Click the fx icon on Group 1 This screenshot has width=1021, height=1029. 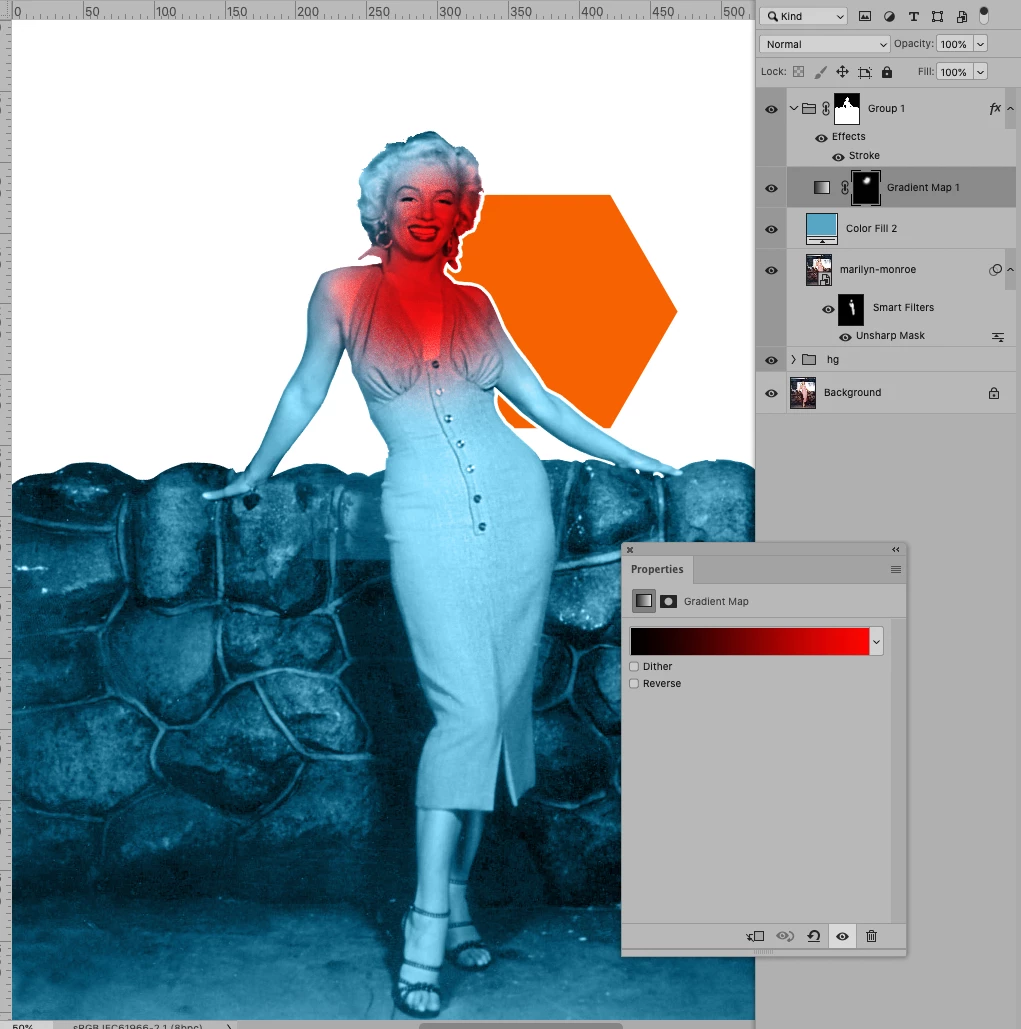pos(995,108)
